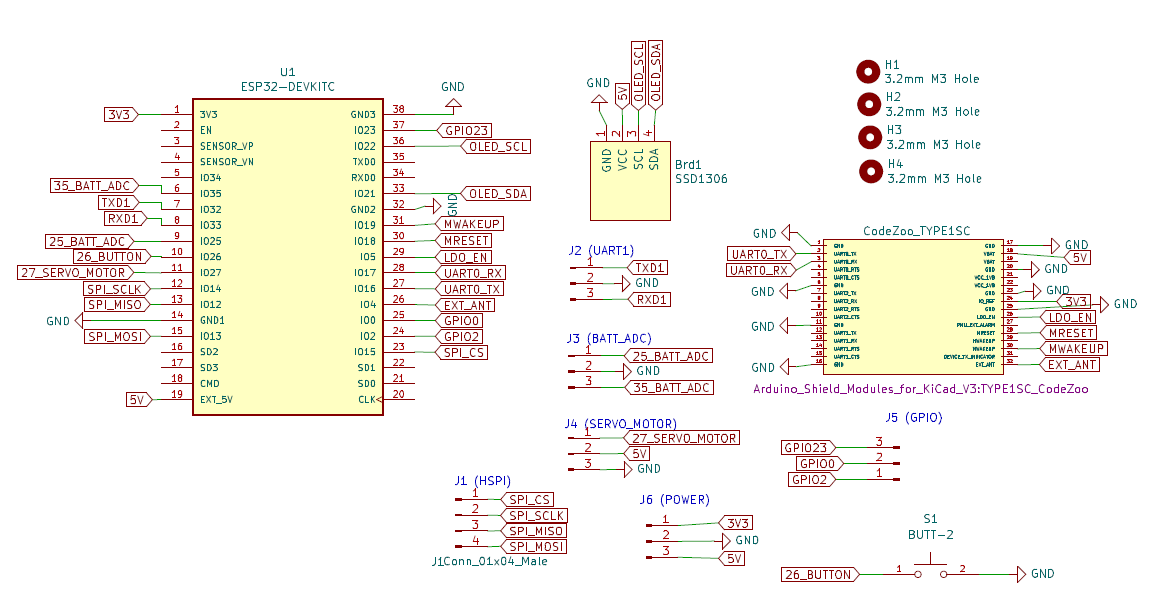This screenshot has height=607, width=1152.
Task: Select 5V label at U1 EXT_5V pin
Action: point(139,400)
